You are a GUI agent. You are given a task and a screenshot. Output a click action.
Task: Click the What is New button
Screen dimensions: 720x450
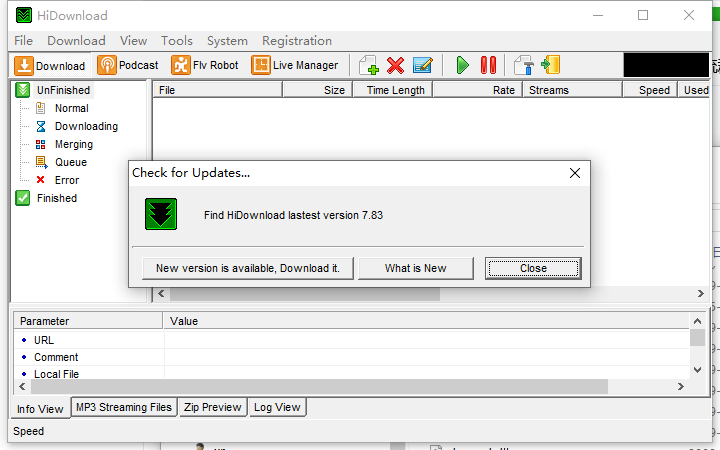pos(416,268)
